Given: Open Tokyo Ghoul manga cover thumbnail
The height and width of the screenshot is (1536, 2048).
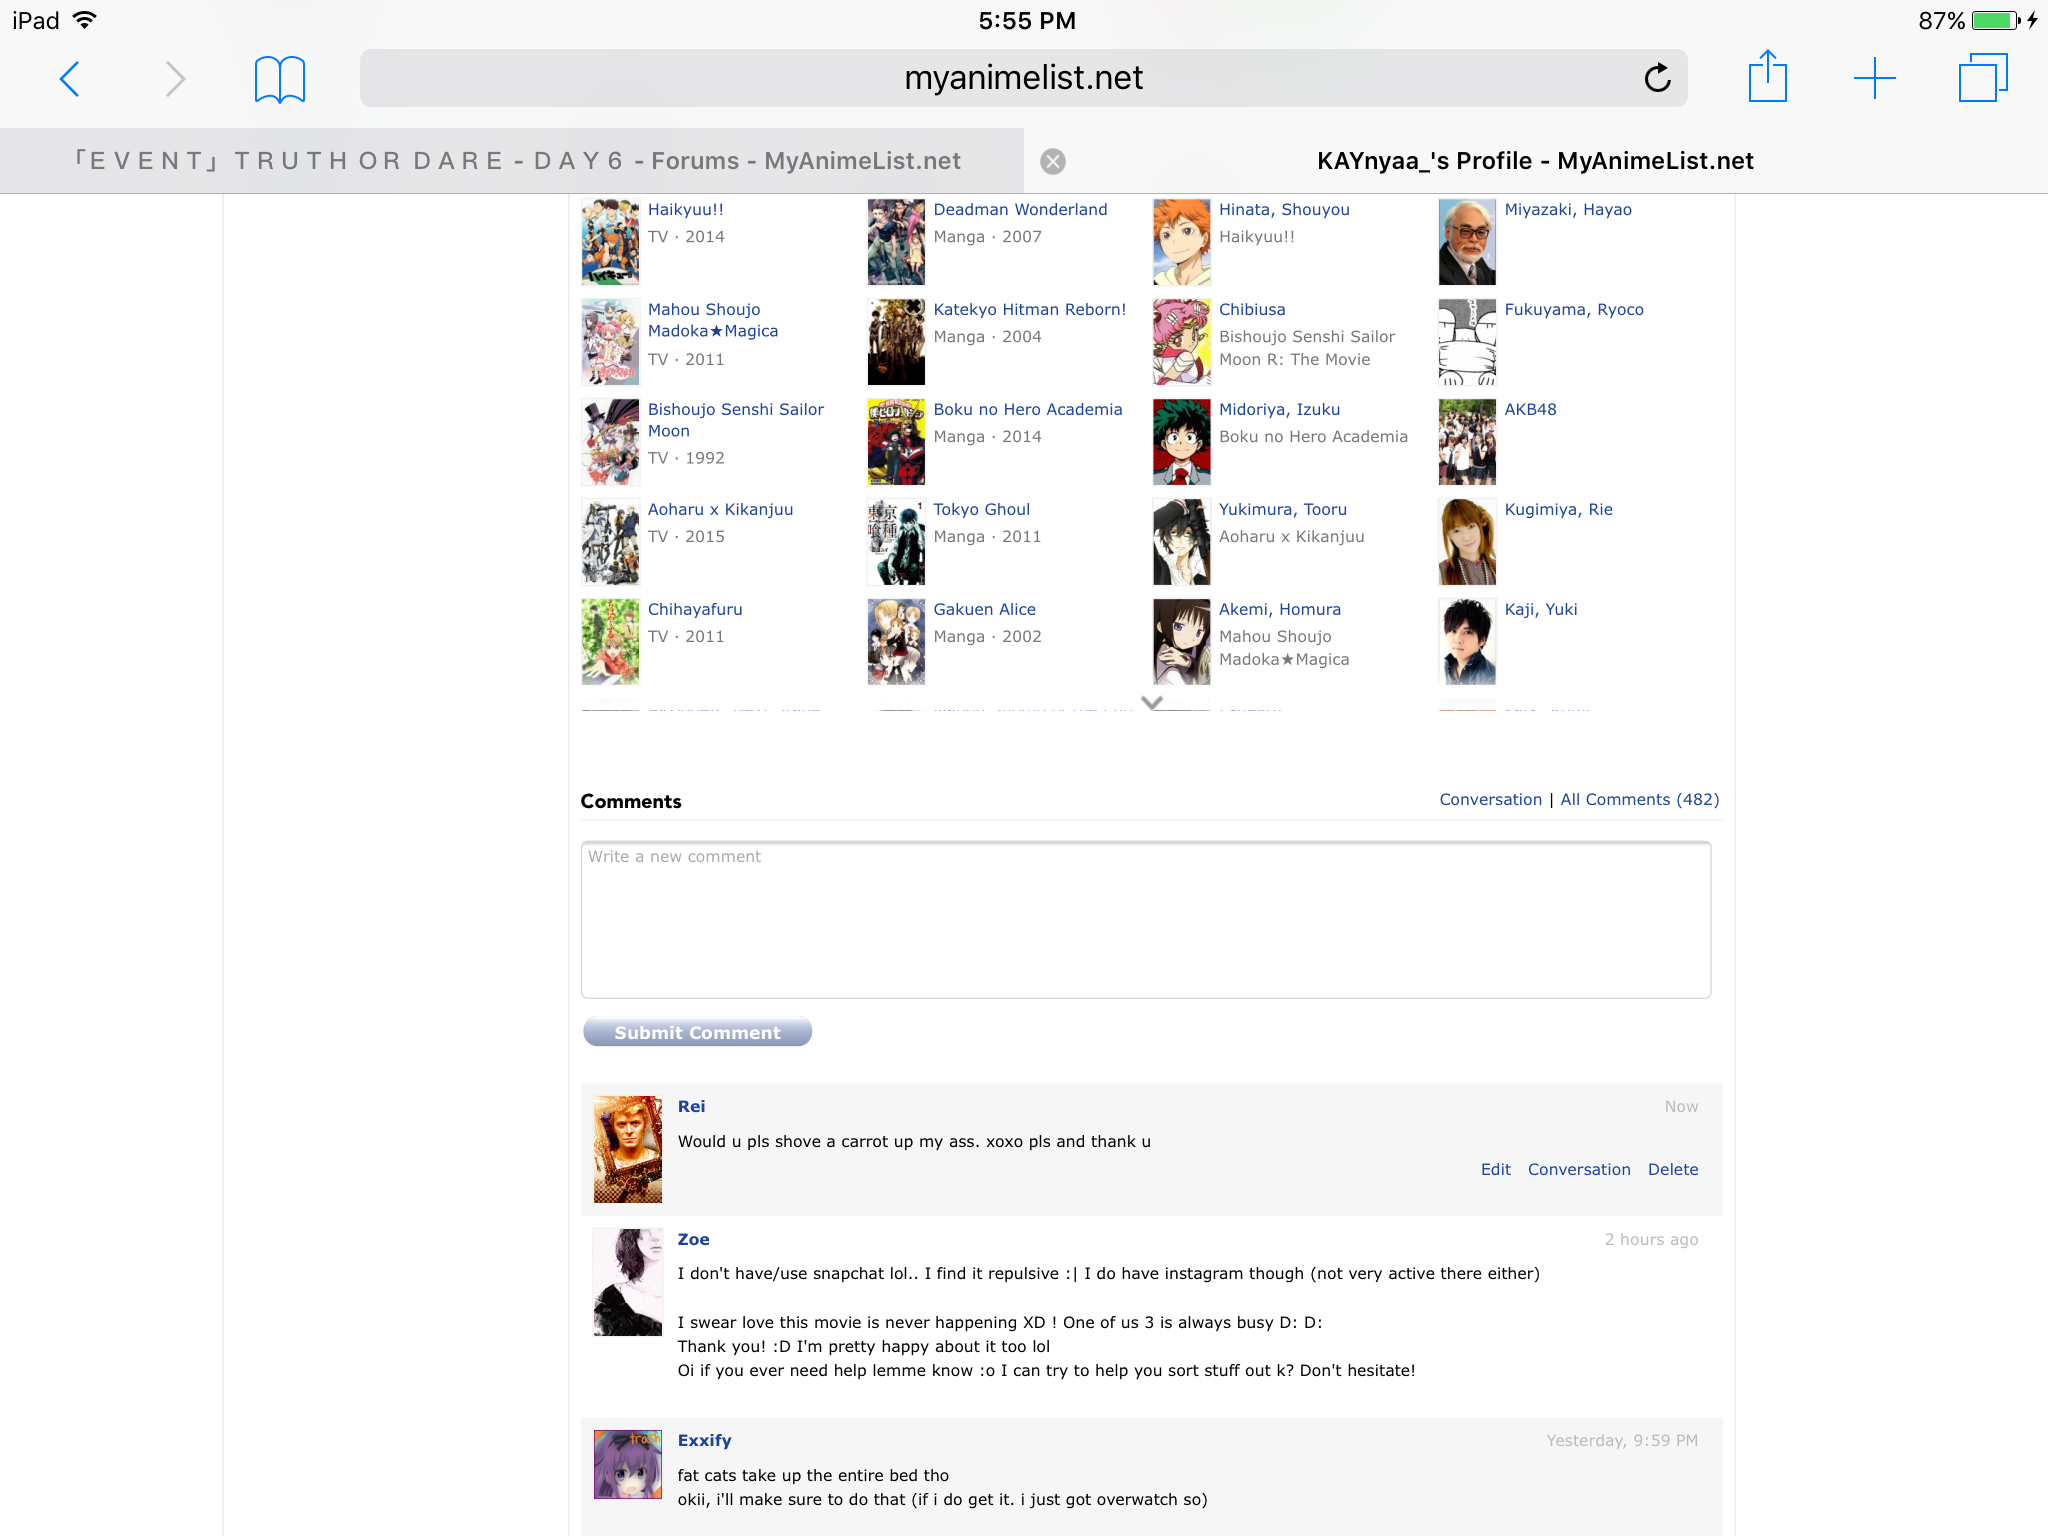Looking at the screenshot, I should (895, 541).
